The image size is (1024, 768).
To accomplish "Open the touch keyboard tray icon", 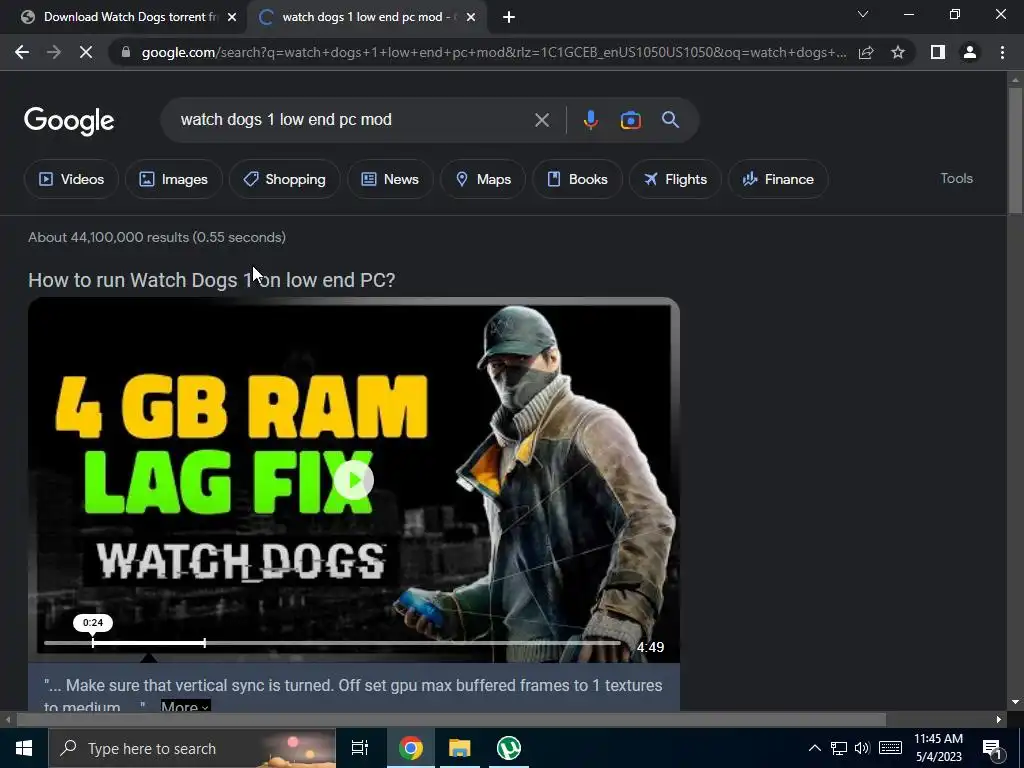I will [890, 748].
